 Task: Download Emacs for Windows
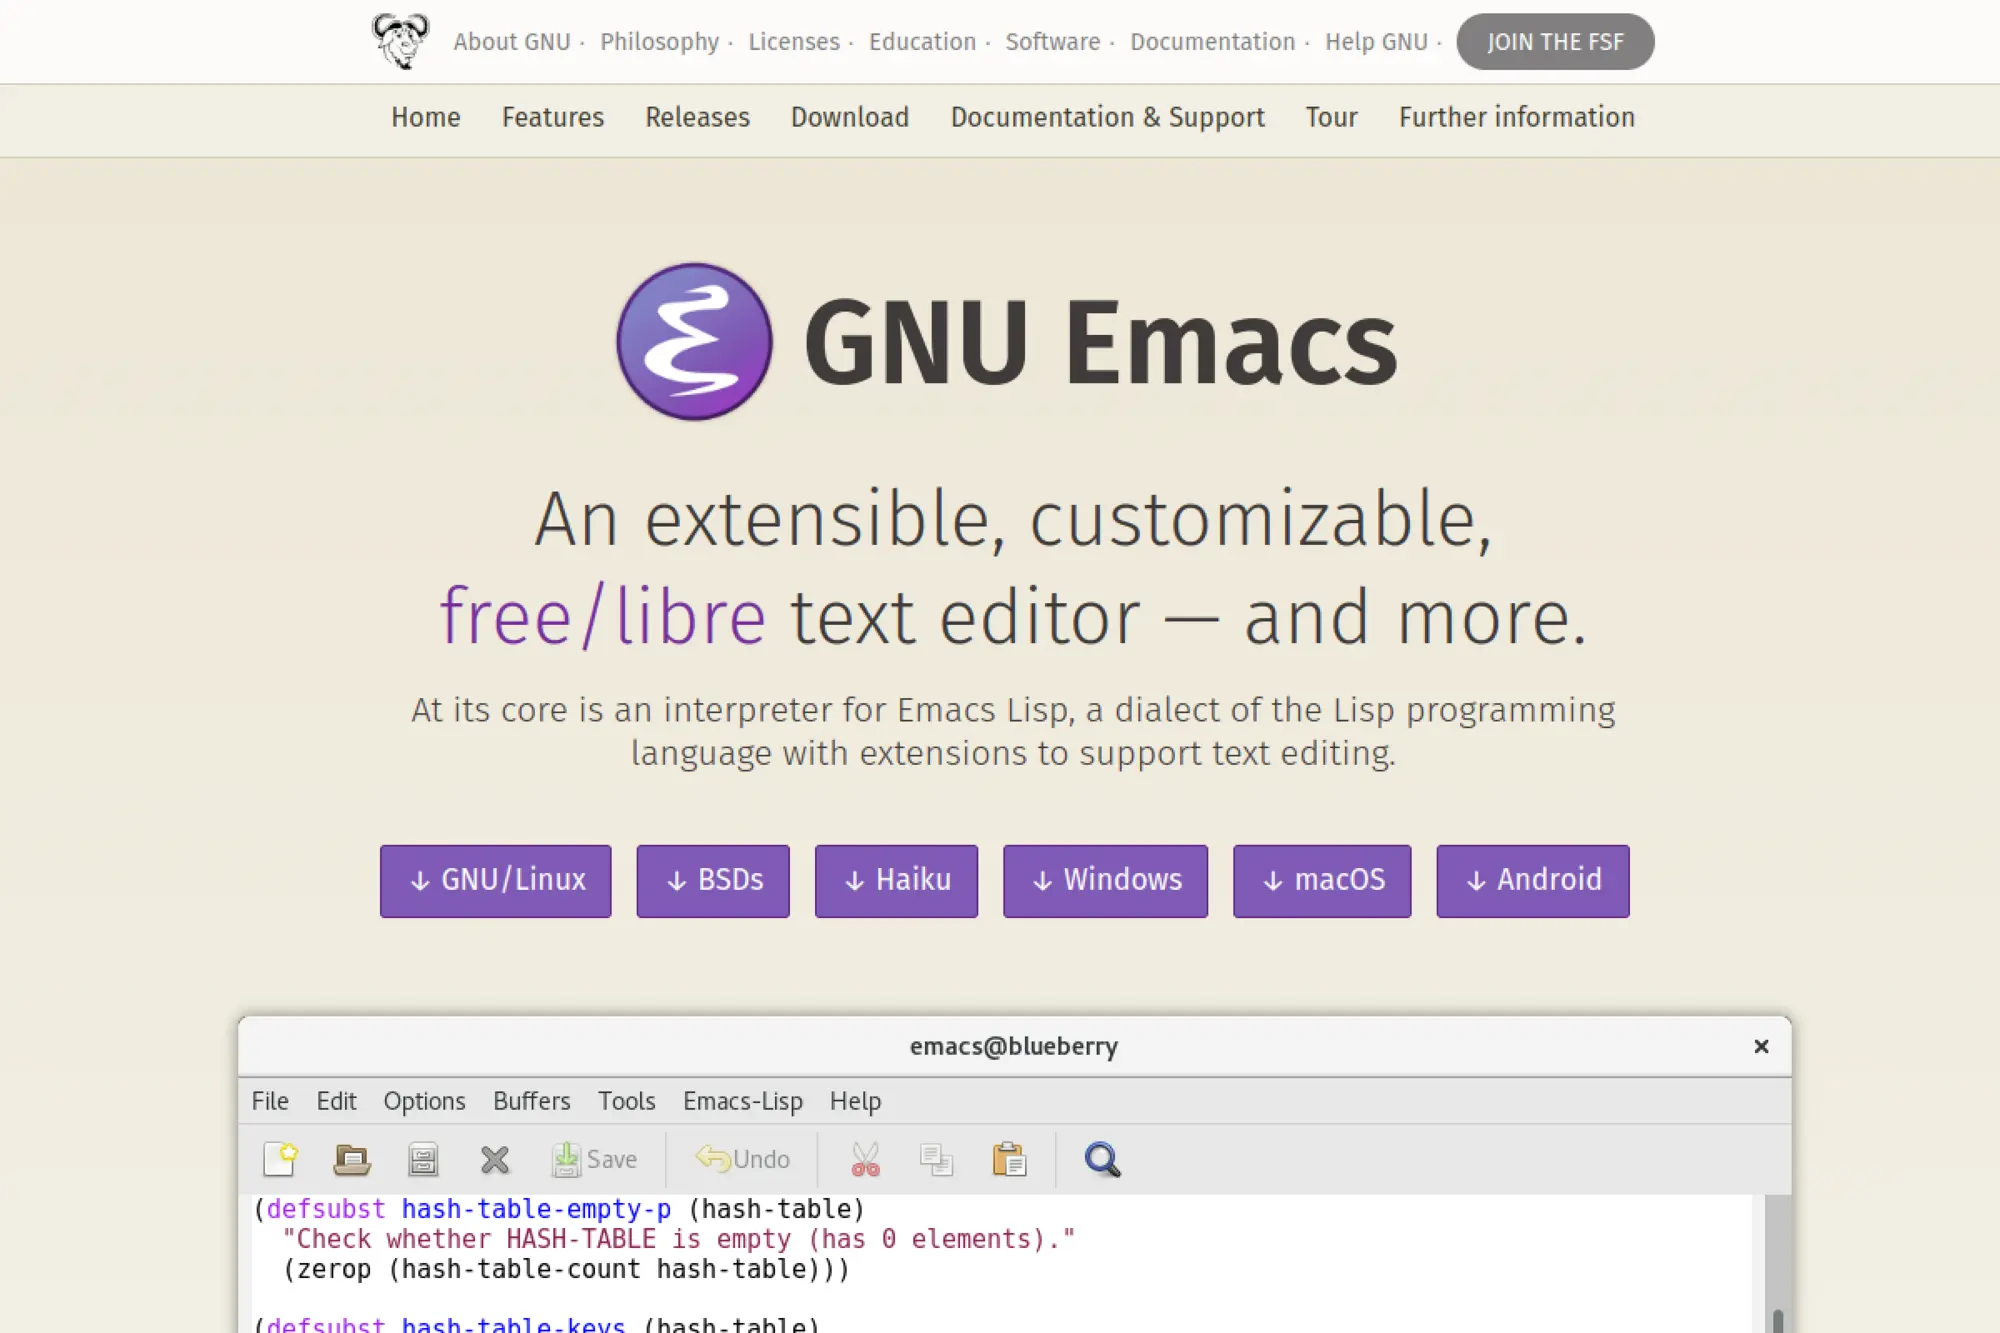[1105, 881]
